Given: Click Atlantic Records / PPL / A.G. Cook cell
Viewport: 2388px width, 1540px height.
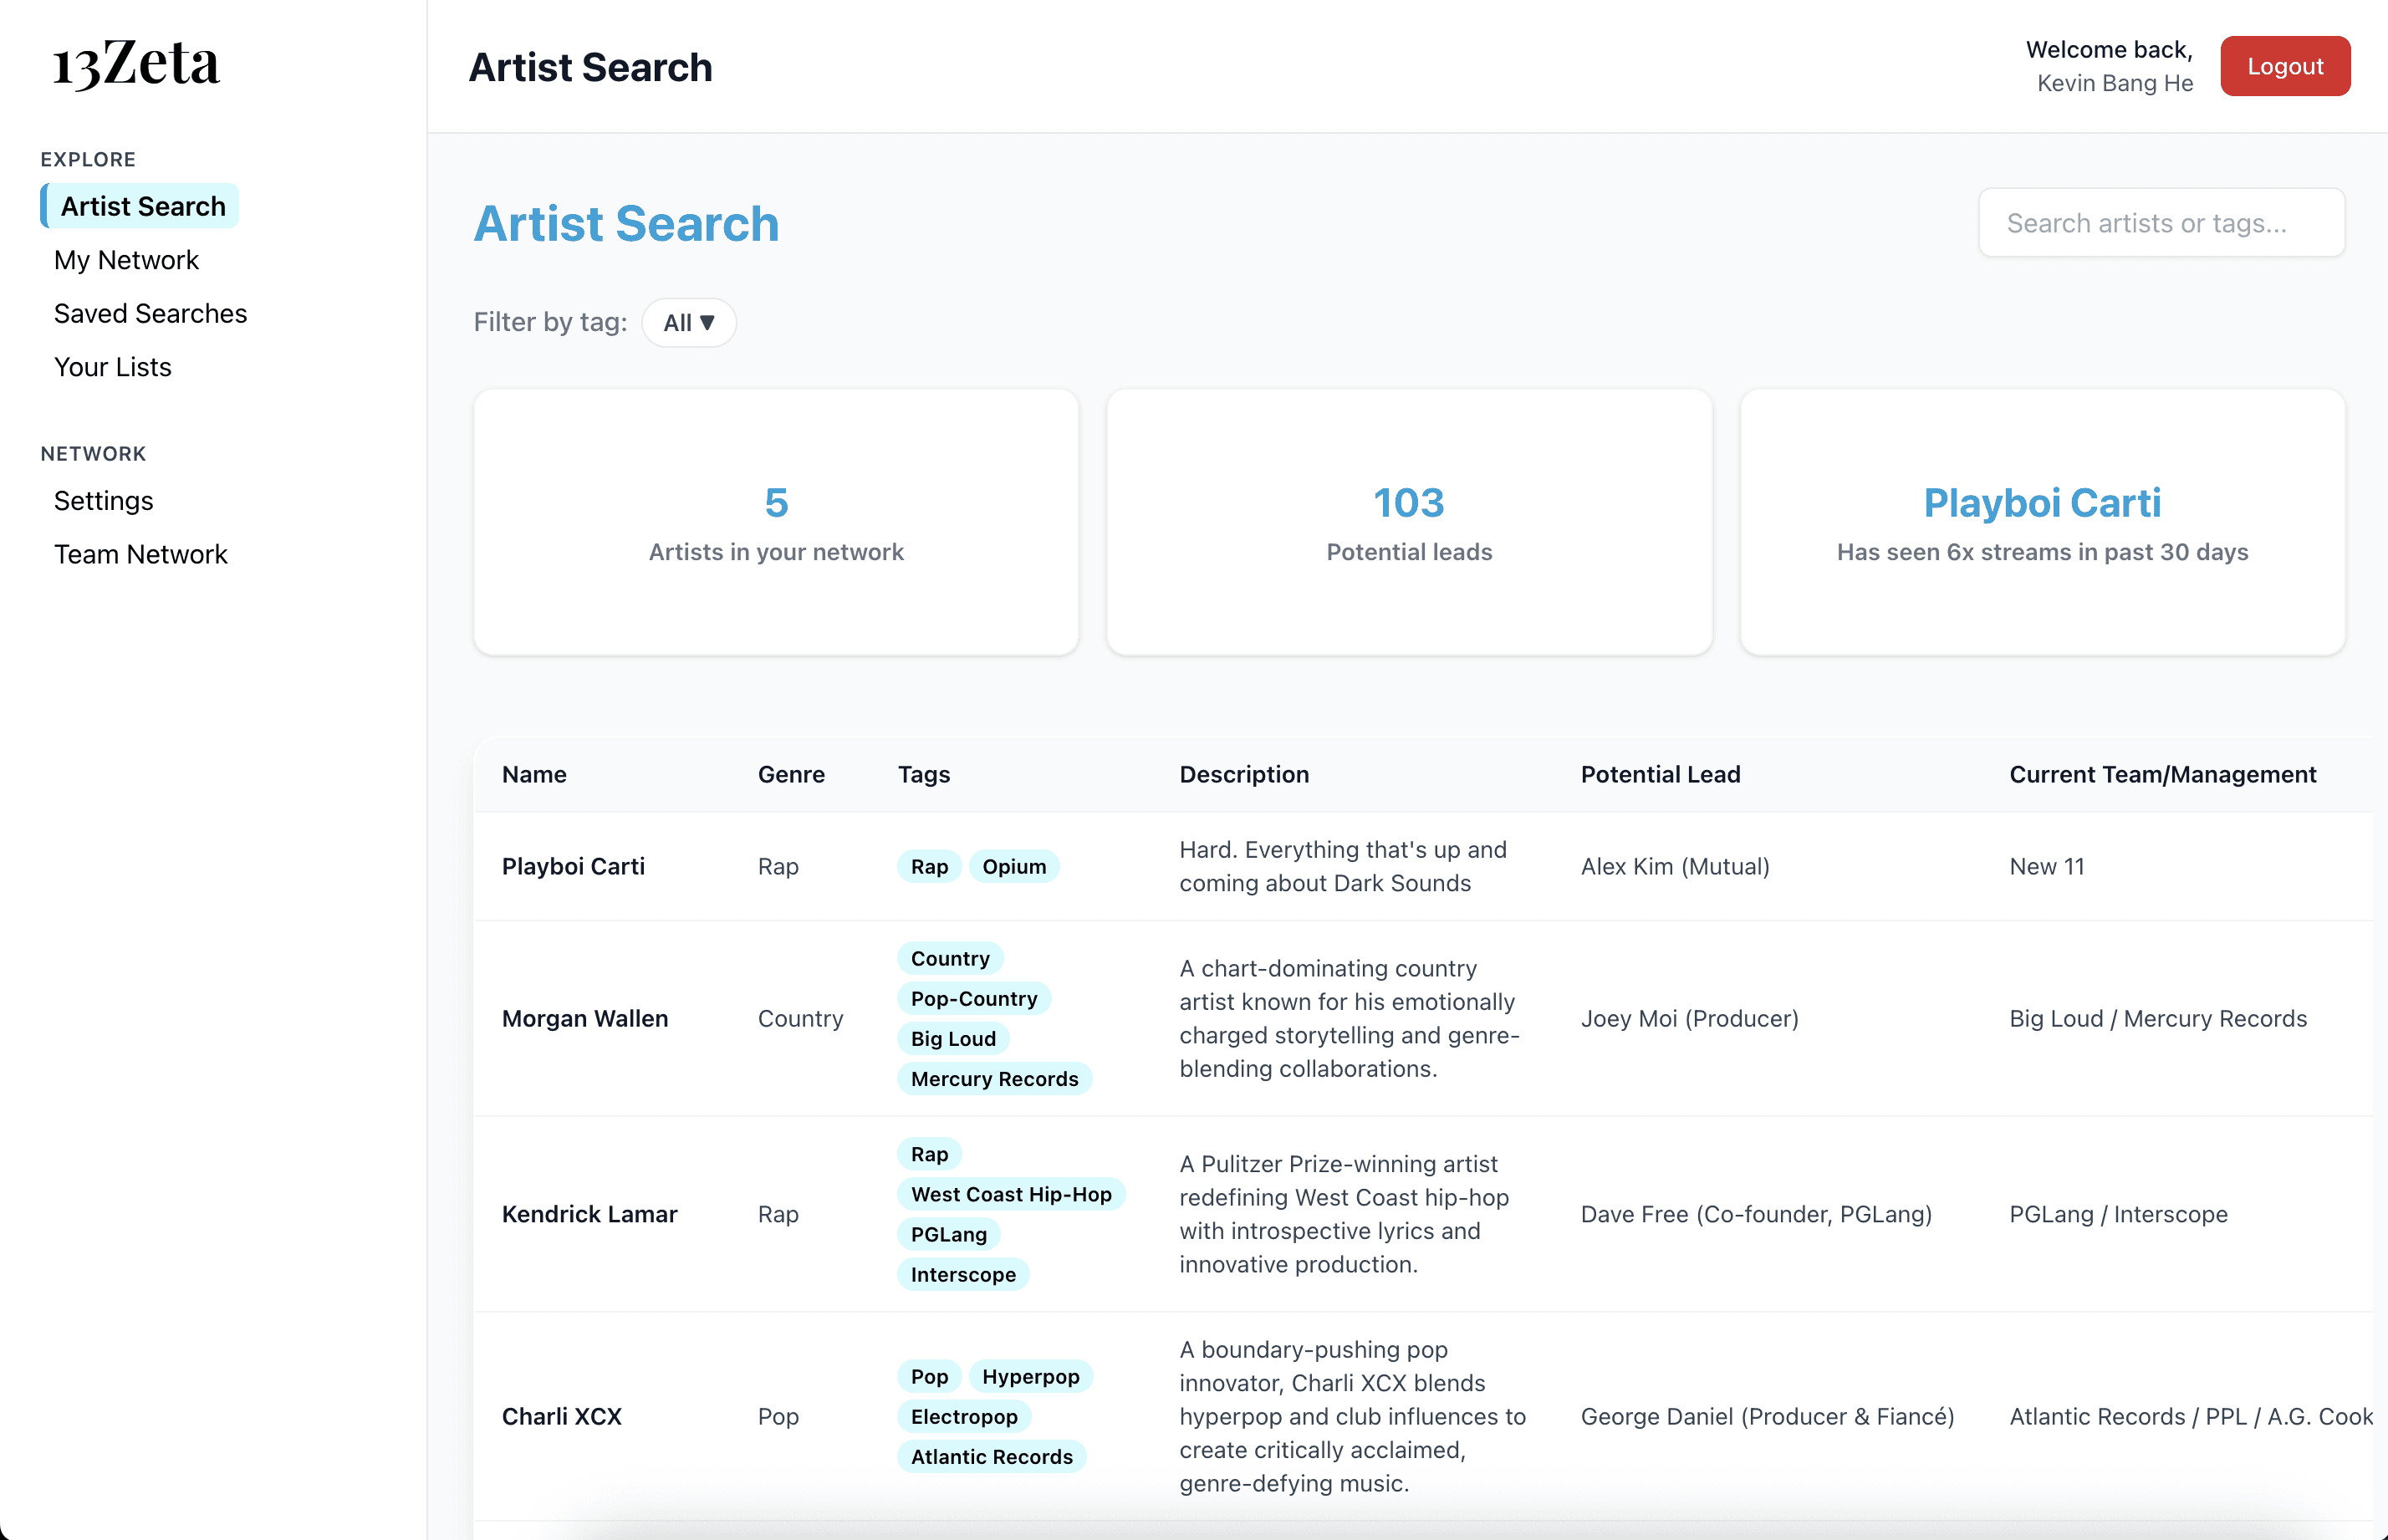Looking at the screenshot, I should [2191, 1416].
